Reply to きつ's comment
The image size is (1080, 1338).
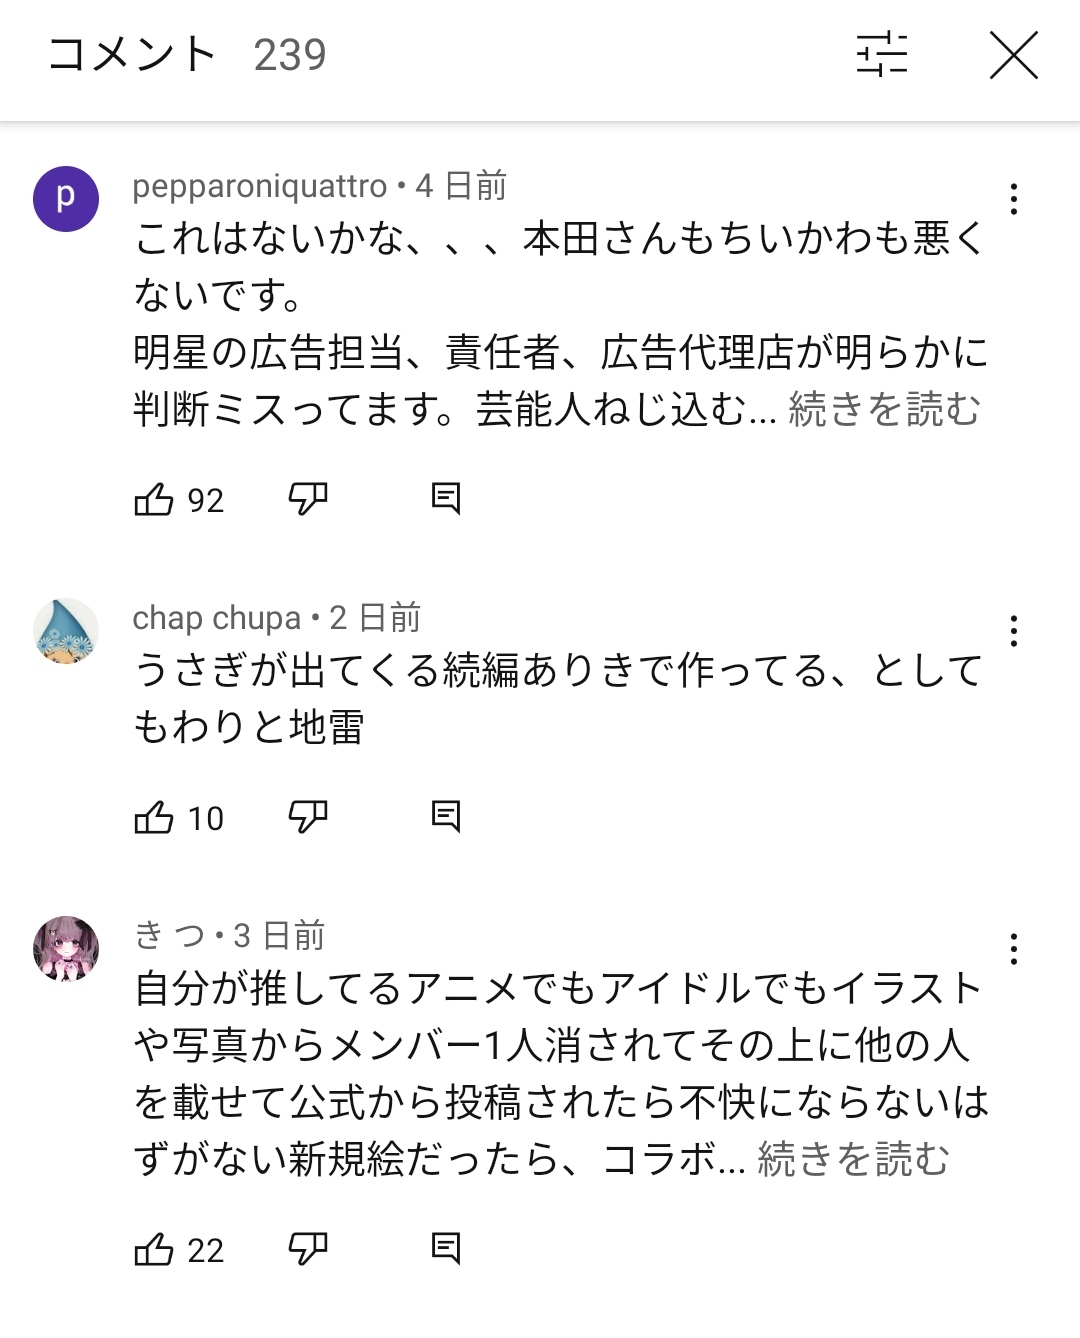pos(445,1249)
